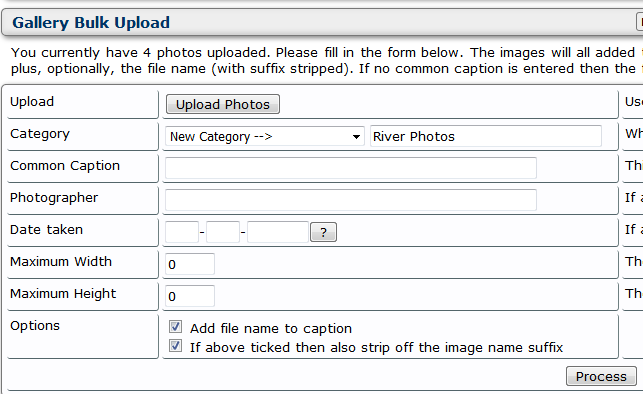Click the Category row label
The width and height of the screenshot is (643, 394).
[40, 134]
